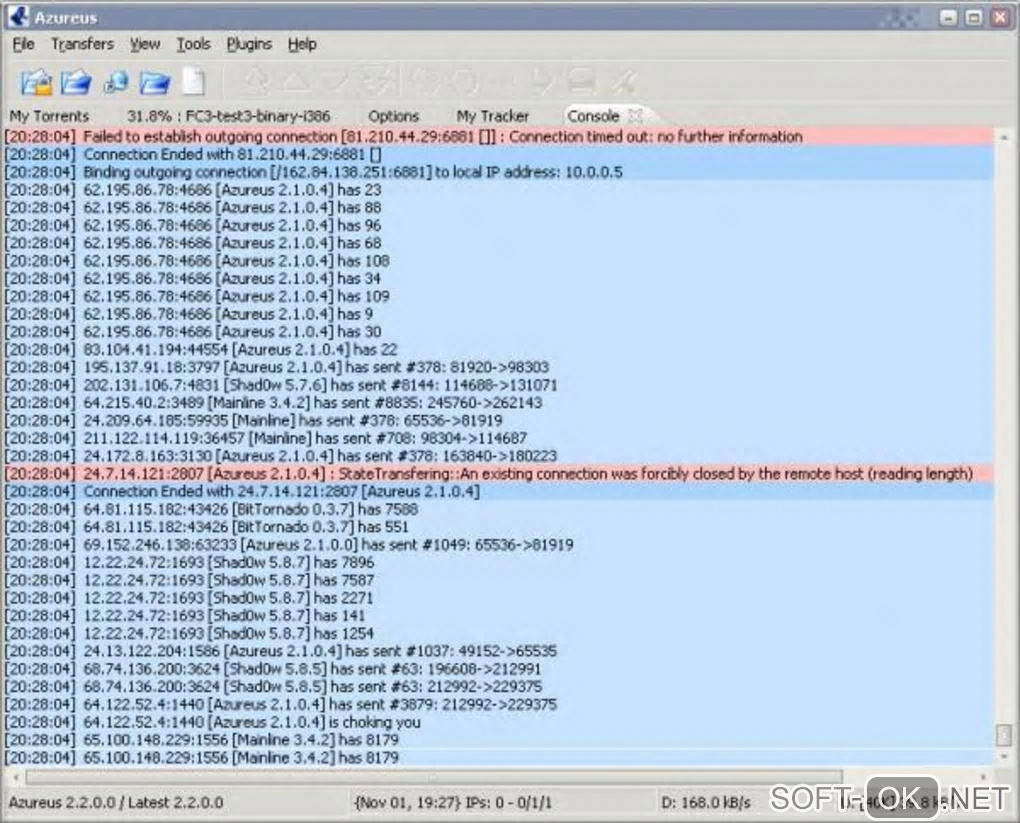The image size is (1020, 823).
Task: Click the second toolbar icon, open torrent folder
Action: pos(76,82)
